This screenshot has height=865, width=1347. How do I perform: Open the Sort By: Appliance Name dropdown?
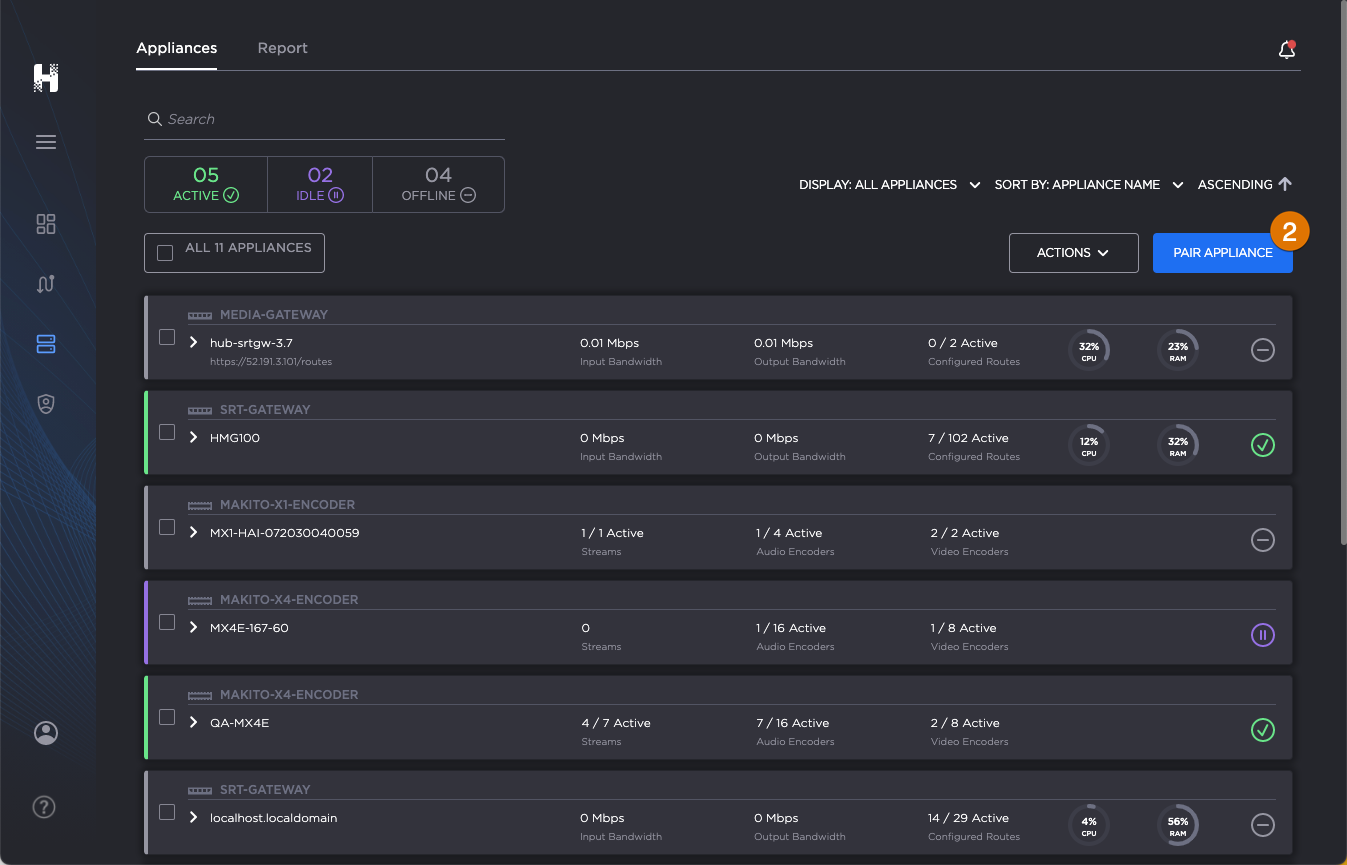point(1088,185)
